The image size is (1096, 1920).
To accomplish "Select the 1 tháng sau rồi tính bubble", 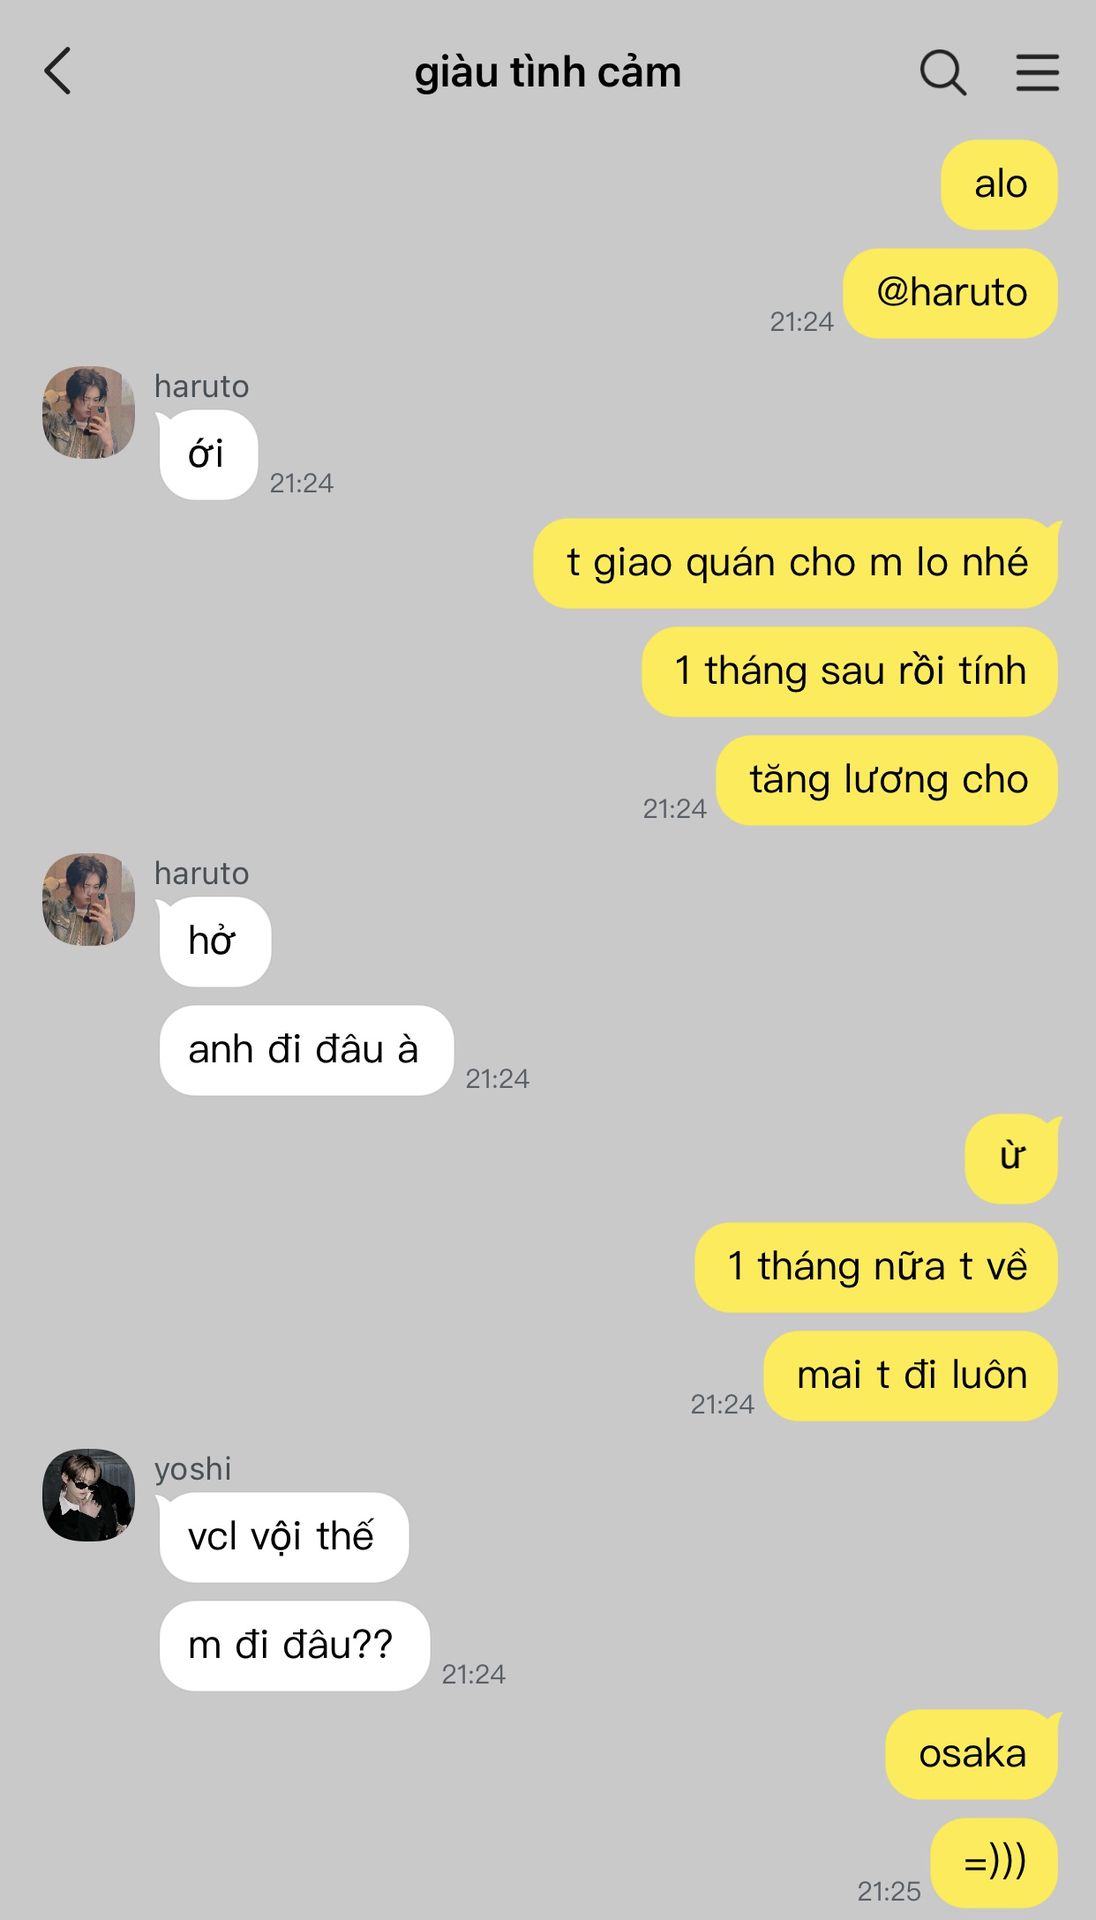I will [x=850, y=671].
